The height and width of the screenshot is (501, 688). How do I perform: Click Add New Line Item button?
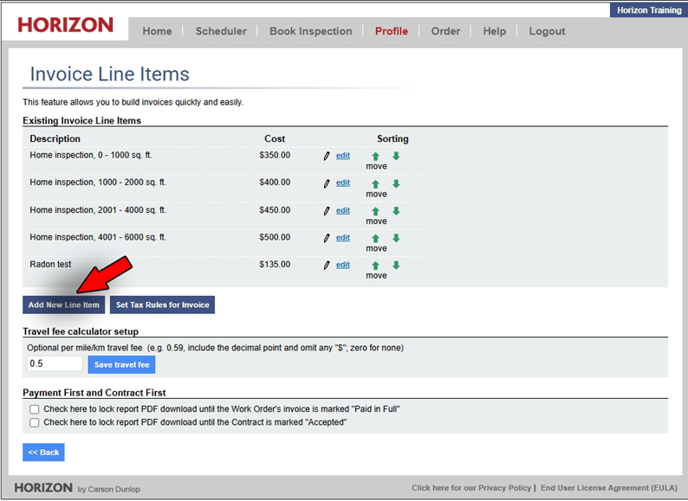point(64,304)
